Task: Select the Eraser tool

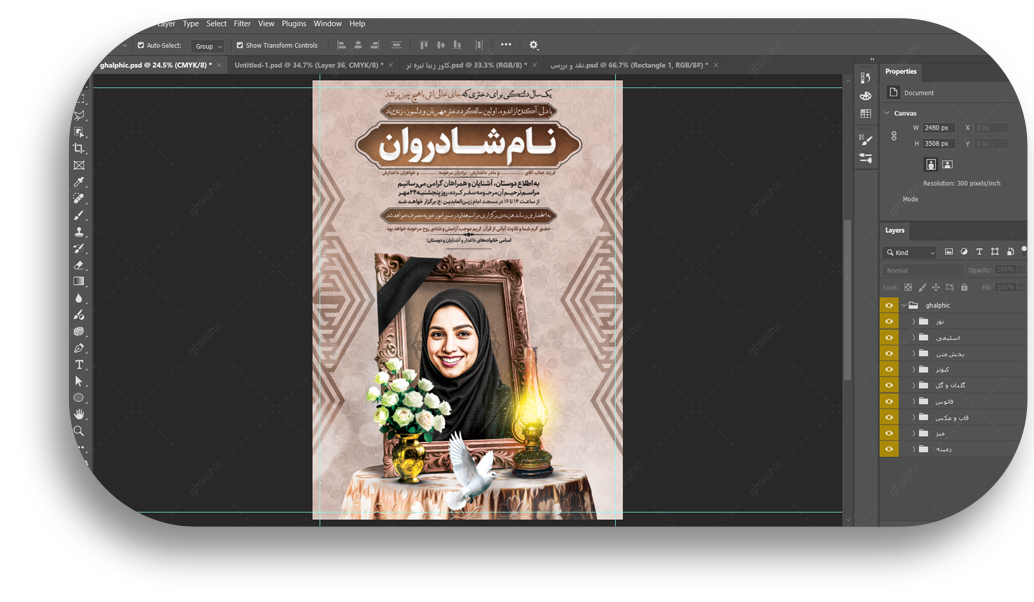Action: (x=79, y=265)
